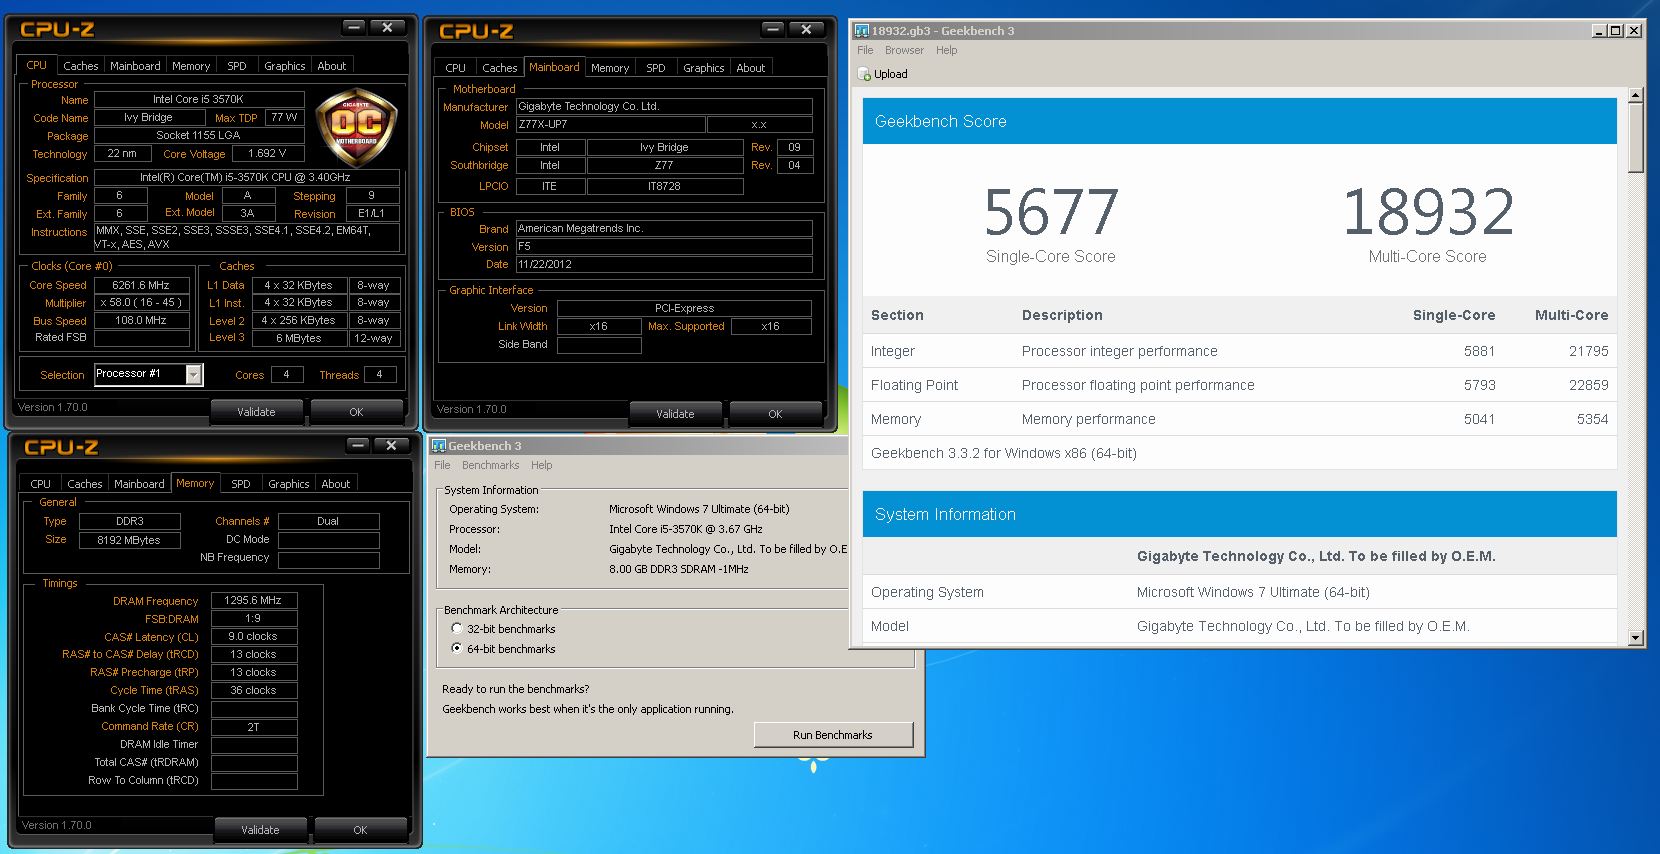Screen dimensions: 1660x854
Task: Click the Memory row single-core 5041
Action: [x=1479, y=419]
